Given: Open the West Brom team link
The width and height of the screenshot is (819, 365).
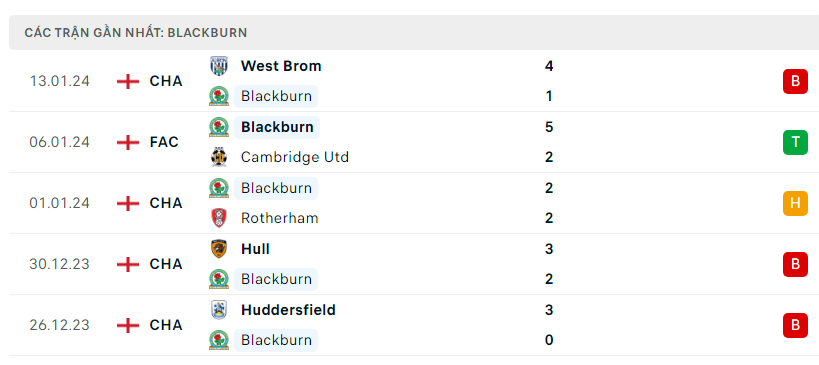Looking at the screenshot, I should tap(281, 66).
